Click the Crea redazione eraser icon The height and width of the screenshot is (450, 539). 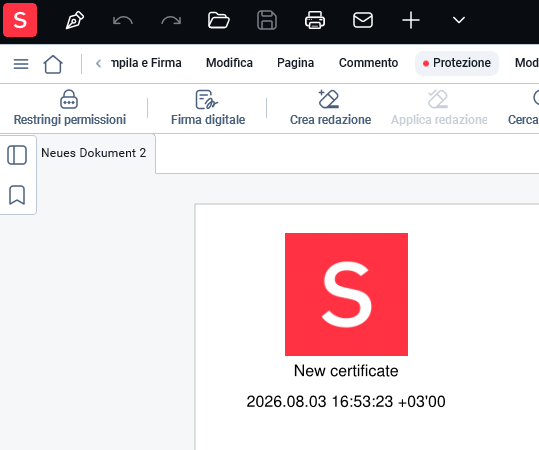tap(329, 99)
